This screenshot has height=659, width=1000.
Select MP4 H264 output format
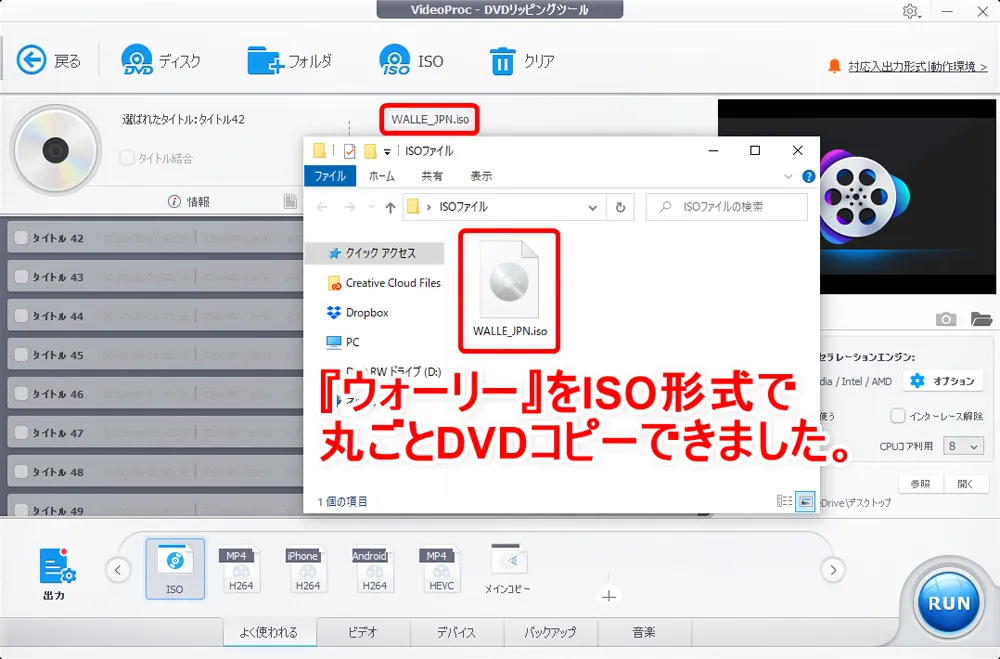coord(241,568)
